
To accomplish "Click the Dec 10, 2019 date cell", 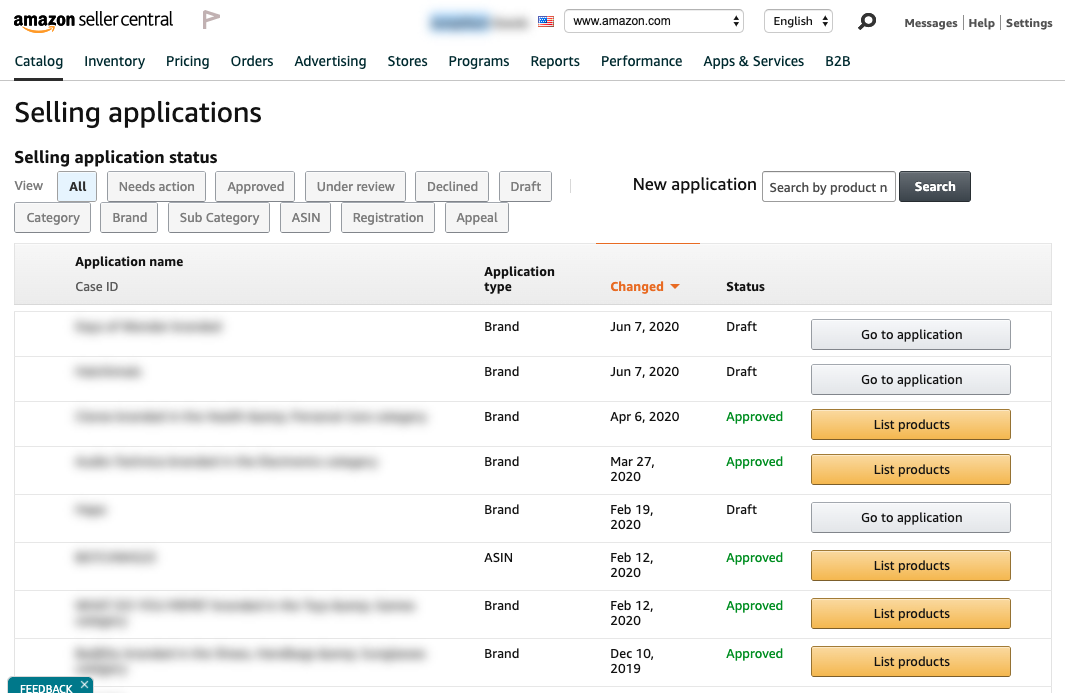I will (x=632, y=661).
